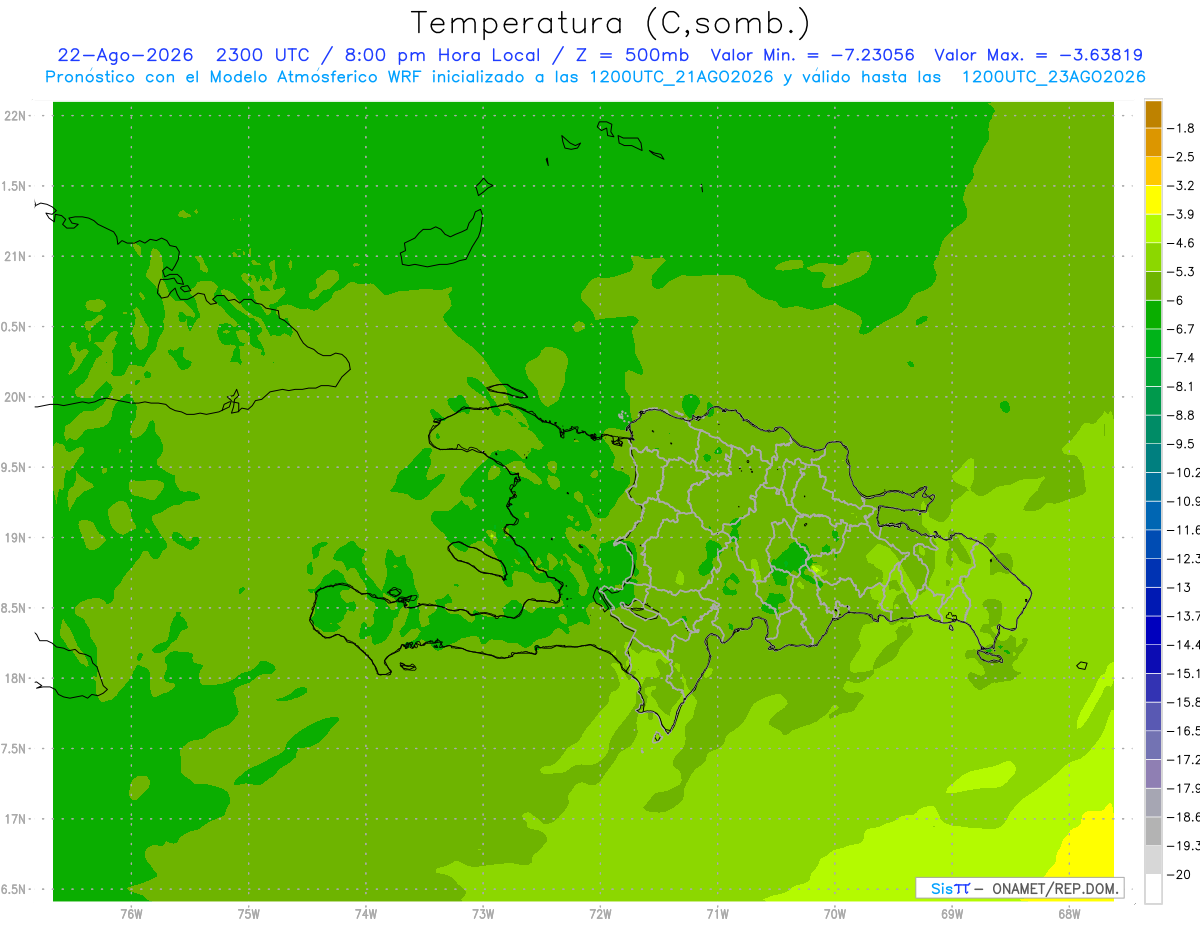Click the 74W longitude axis label
Image resolution: width=1200 pixels, height=927 pixels.
(x=366, y=913)
